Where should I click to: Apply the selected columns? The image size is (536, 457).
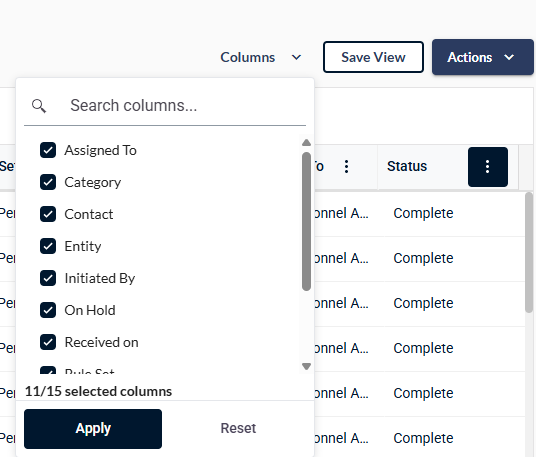[93, 429]
